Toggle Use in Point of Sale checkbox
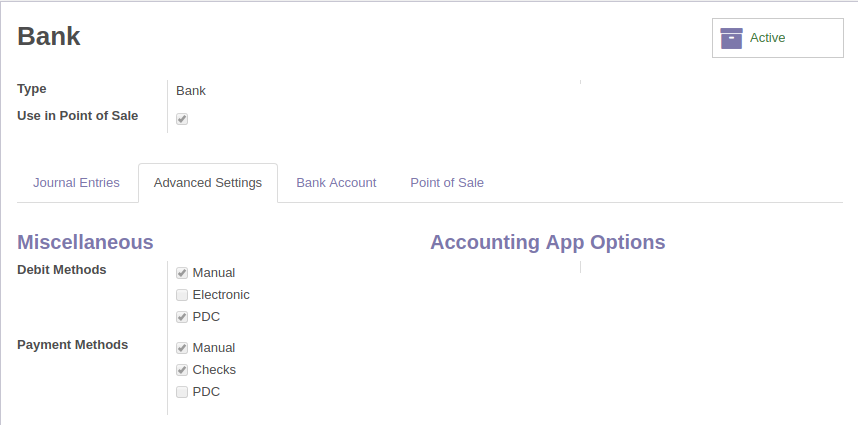The image size is (858, 425). [x=182, y=119]
